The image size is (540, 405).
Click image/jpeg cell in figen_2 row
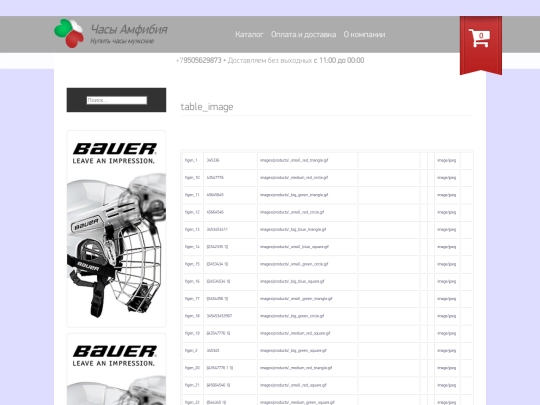[x=447, y=351]
